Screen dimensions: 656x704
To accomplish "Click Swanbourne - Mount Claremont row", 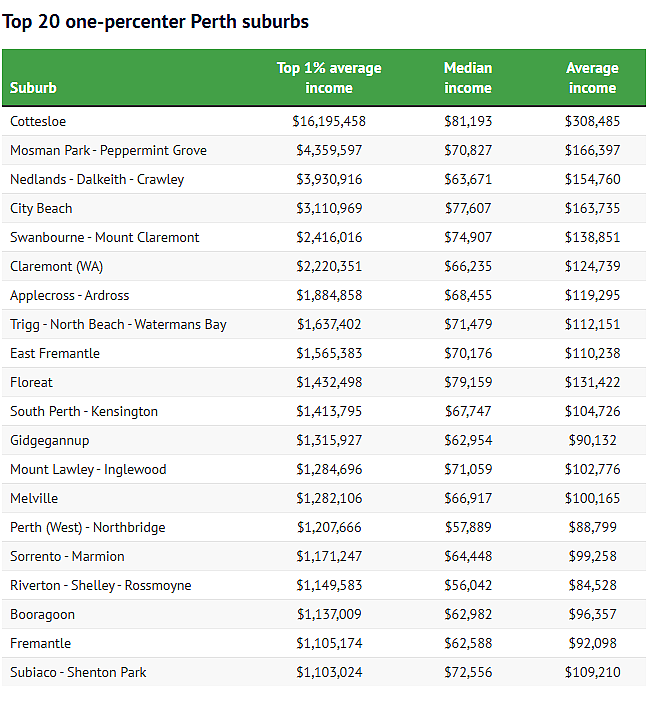I will [x=324, y=238].
